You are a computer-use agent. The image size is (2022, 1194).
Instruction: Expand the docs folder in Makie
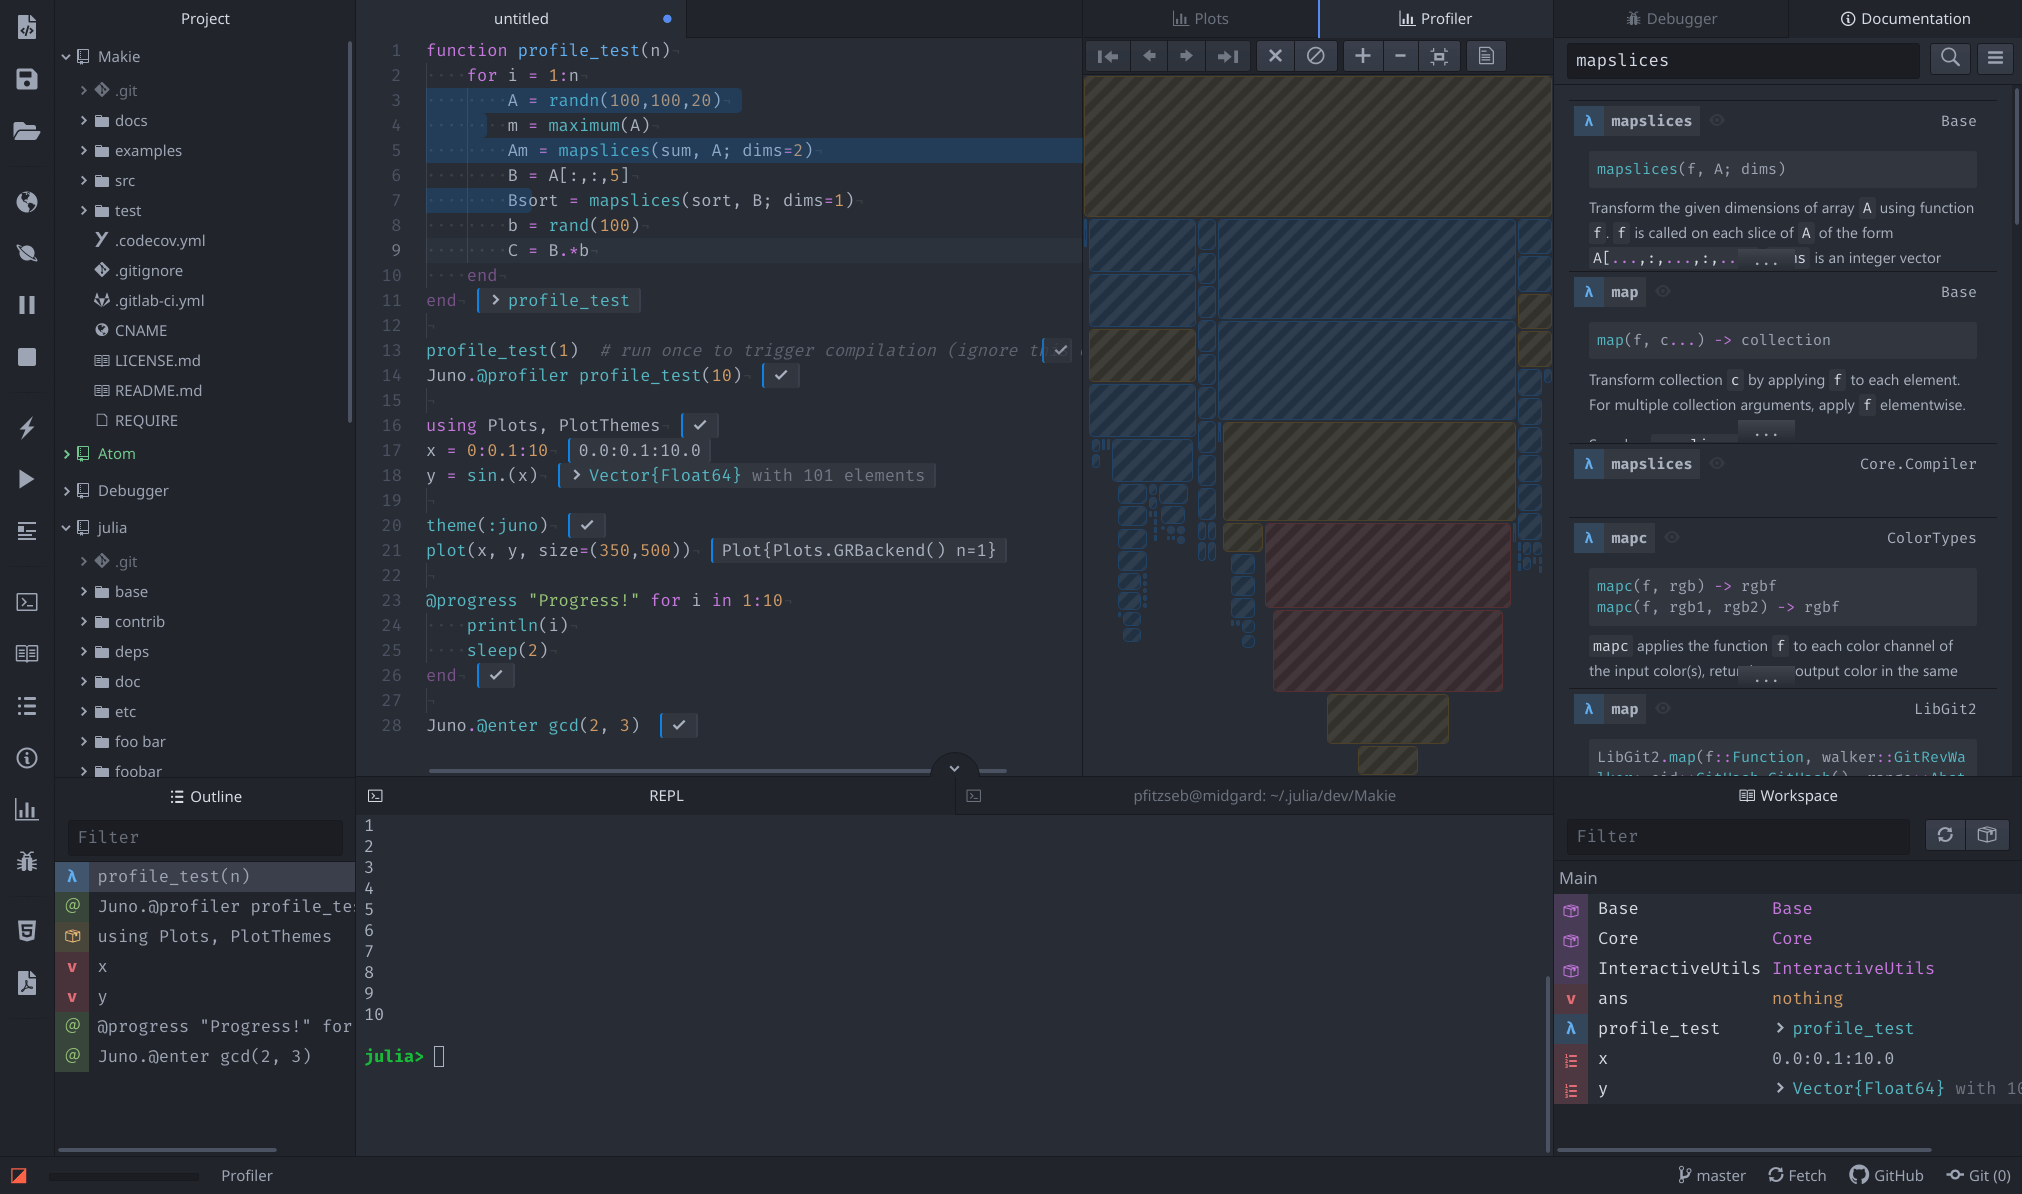(84, 120)
